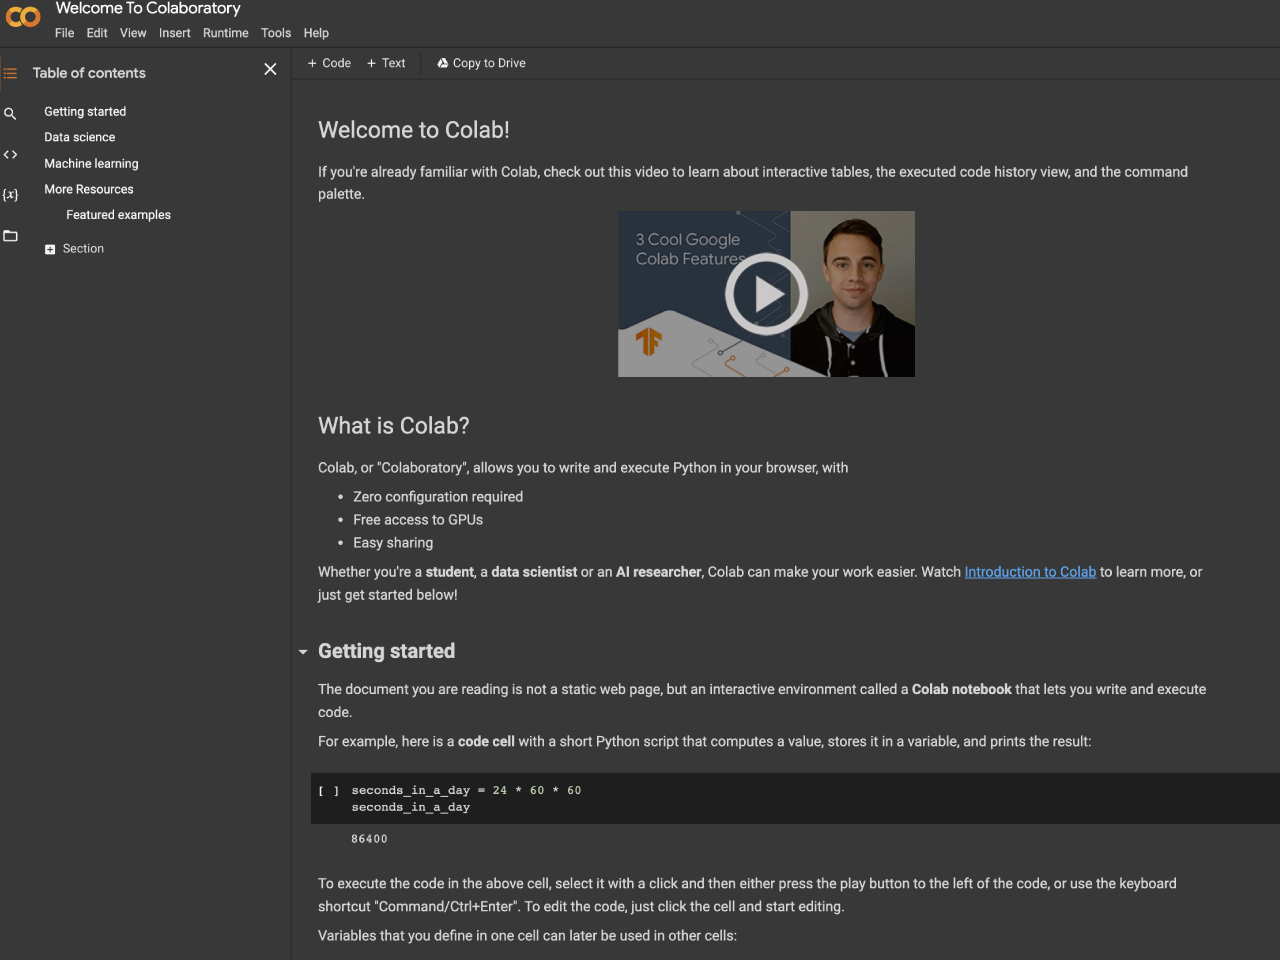
Task: Open the File menu
Action: coord(64,33)
